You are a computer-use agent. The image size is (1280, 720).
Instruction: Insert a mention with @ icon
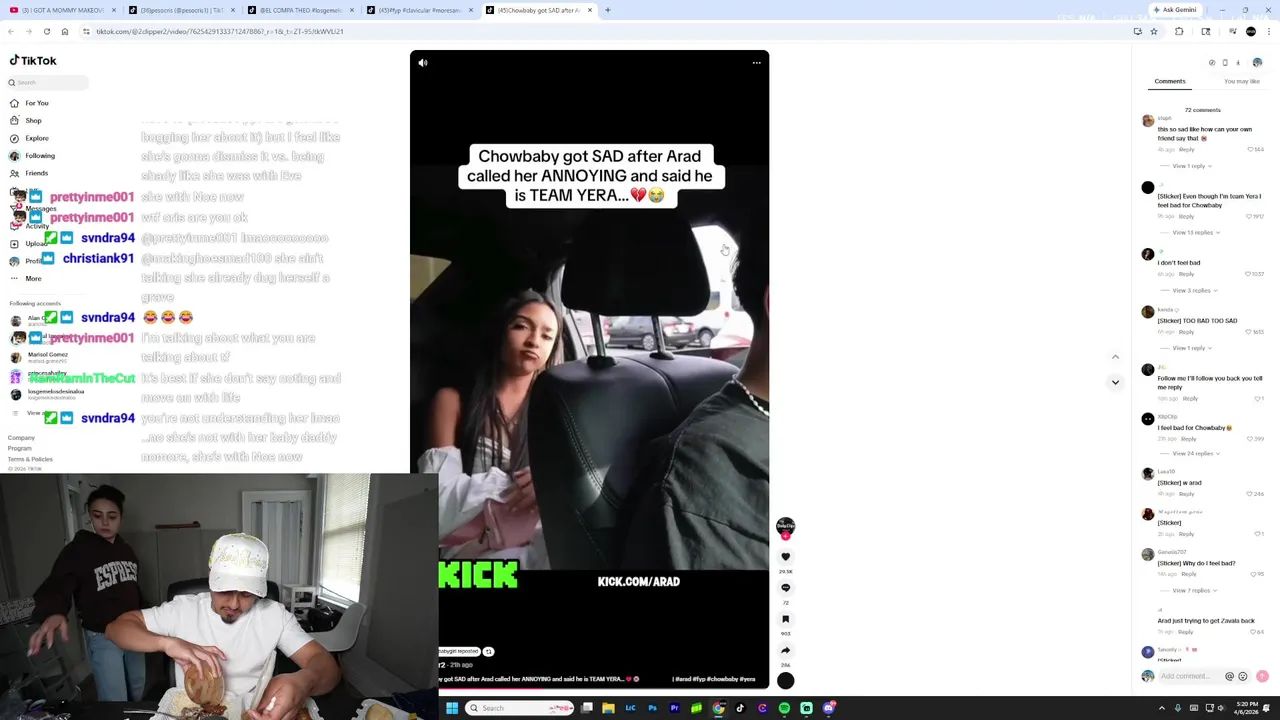(1229, 677)
